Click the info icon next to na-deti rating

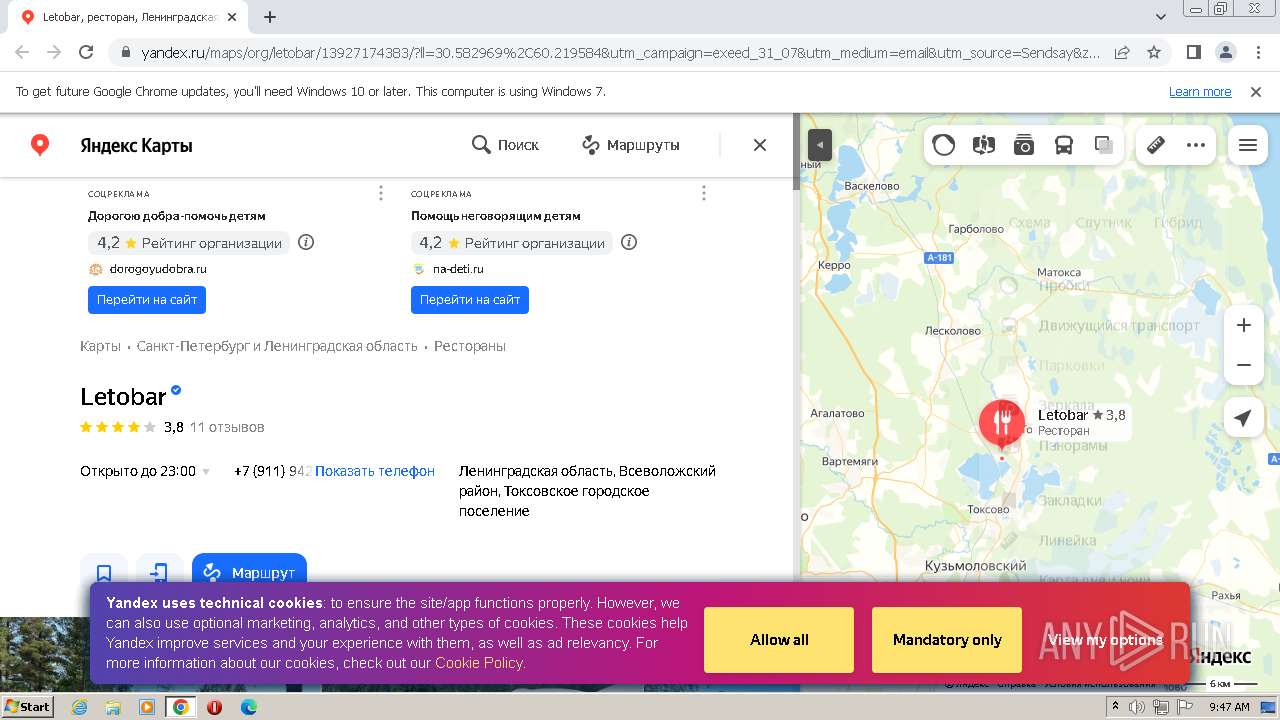click(629, 242)
